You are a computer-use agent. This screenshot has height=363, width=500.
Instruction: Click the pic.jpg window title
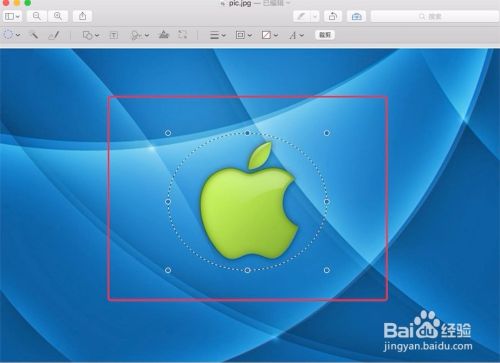click(240, 3)
